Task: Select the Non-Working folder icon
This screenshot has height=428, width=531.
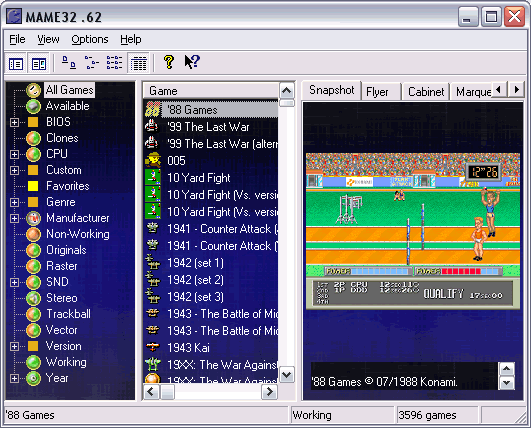Action: pos(33,234)
